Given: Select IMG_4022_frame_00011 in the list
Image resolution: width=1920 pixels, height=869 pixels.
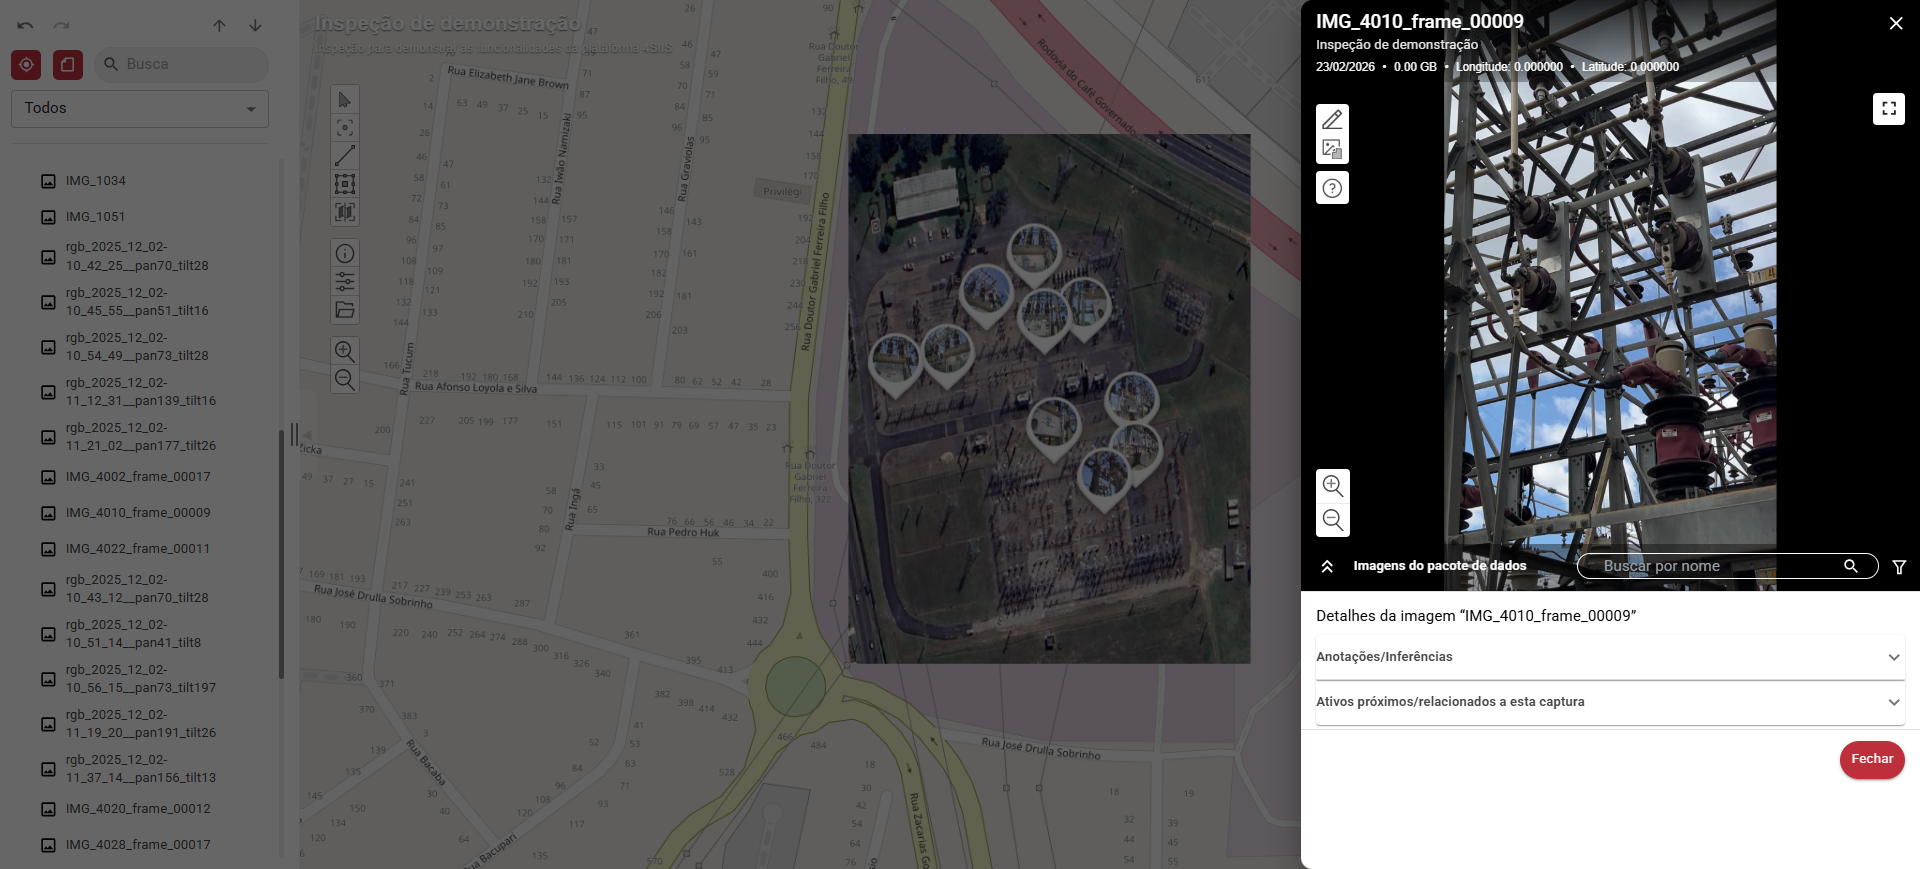Looking at the screenshot, I should click(138, 549).
